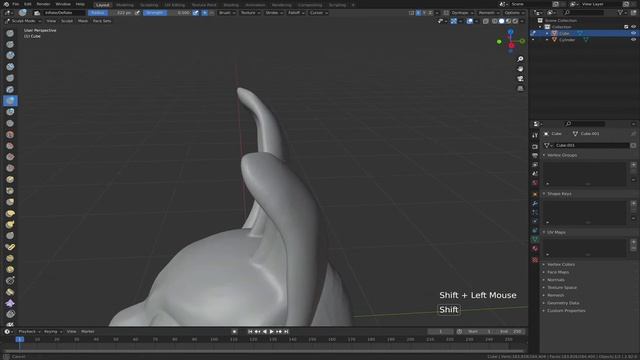Viewport: 640px width, 360px height.
Task: Switch to the Modeling workspace tab
Action: (125, 5)
